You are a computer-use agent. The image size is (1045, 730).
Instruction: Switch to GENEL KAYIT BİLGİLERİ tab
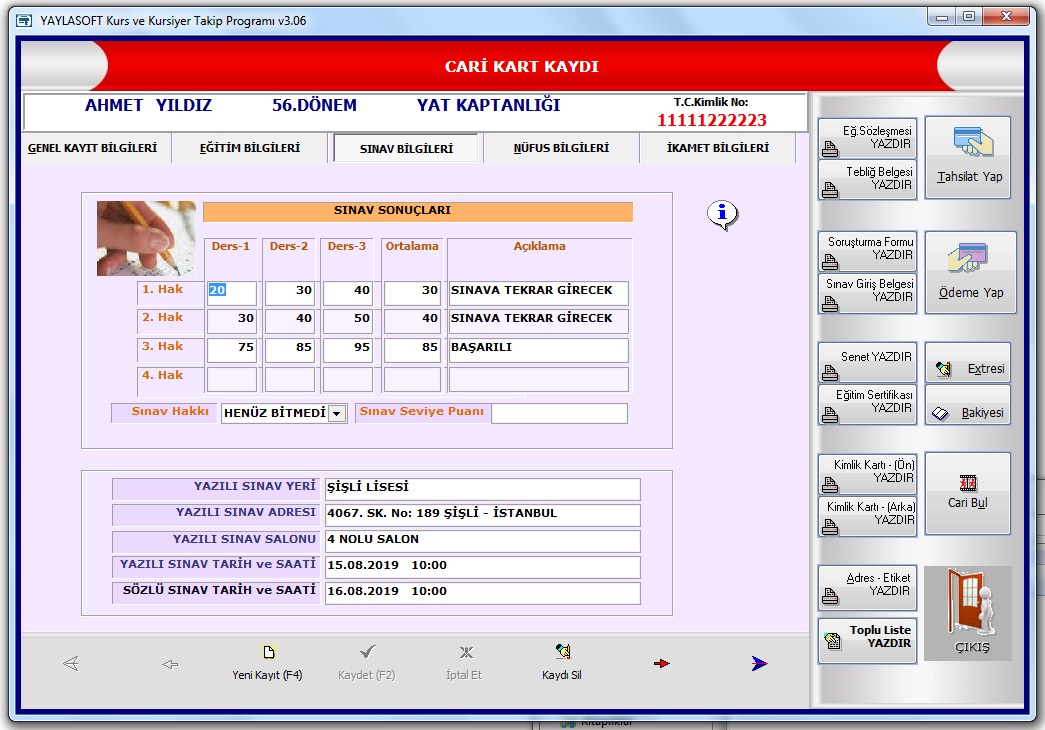tap(93, 148)
